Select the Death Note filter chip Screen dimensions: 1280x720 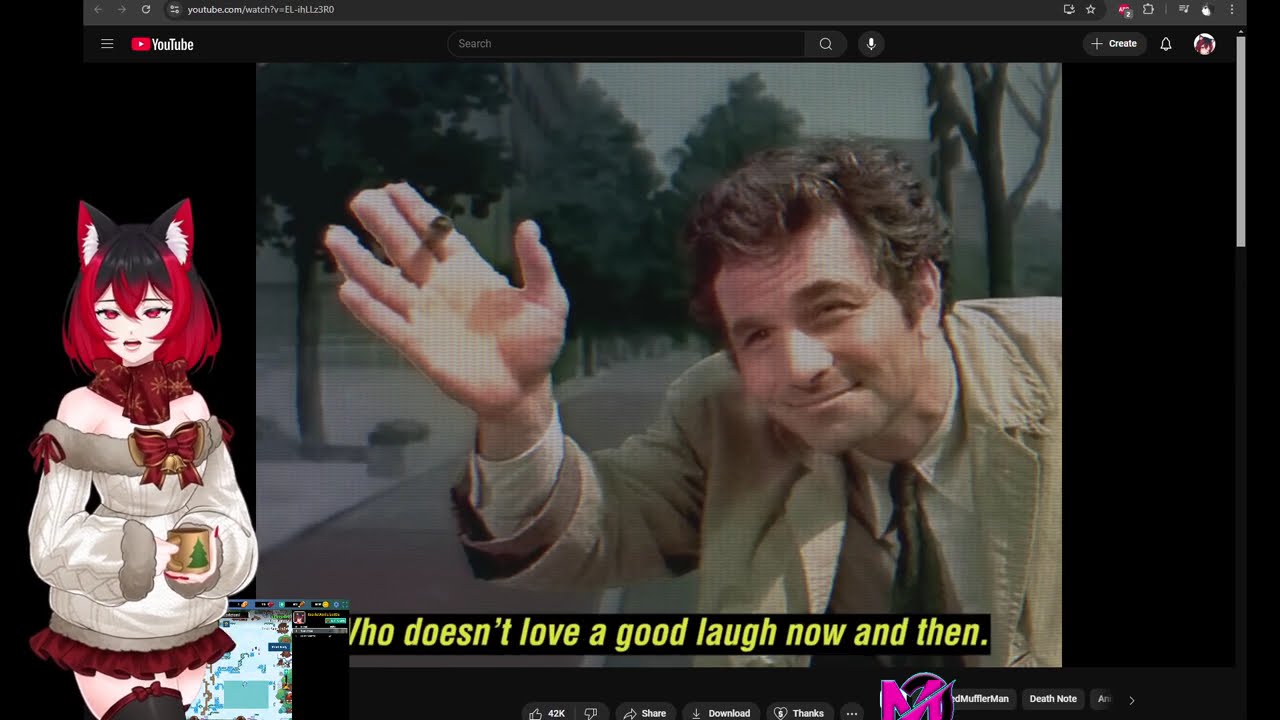tap(1053, 699)
